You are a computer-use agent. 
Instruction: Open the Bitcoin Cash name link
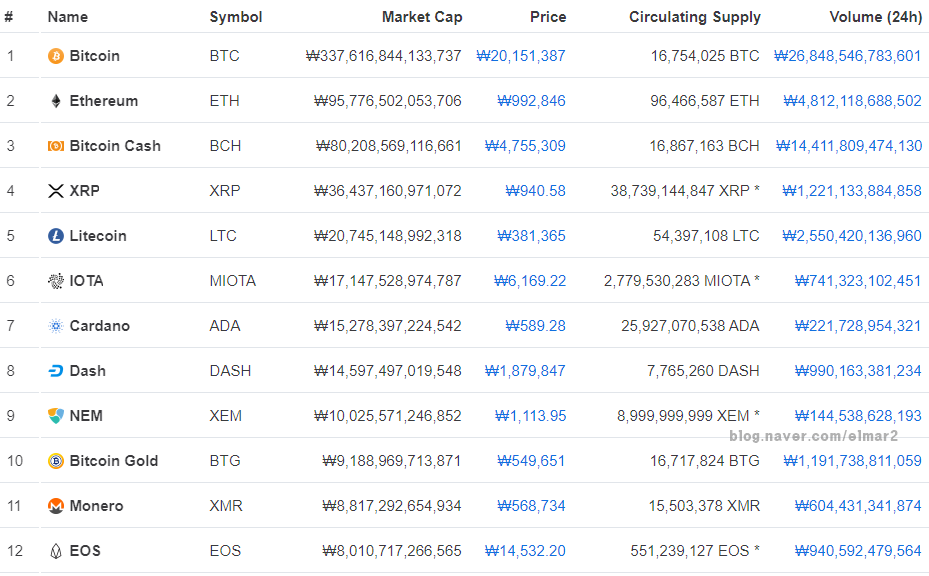(x=115, y=146)
